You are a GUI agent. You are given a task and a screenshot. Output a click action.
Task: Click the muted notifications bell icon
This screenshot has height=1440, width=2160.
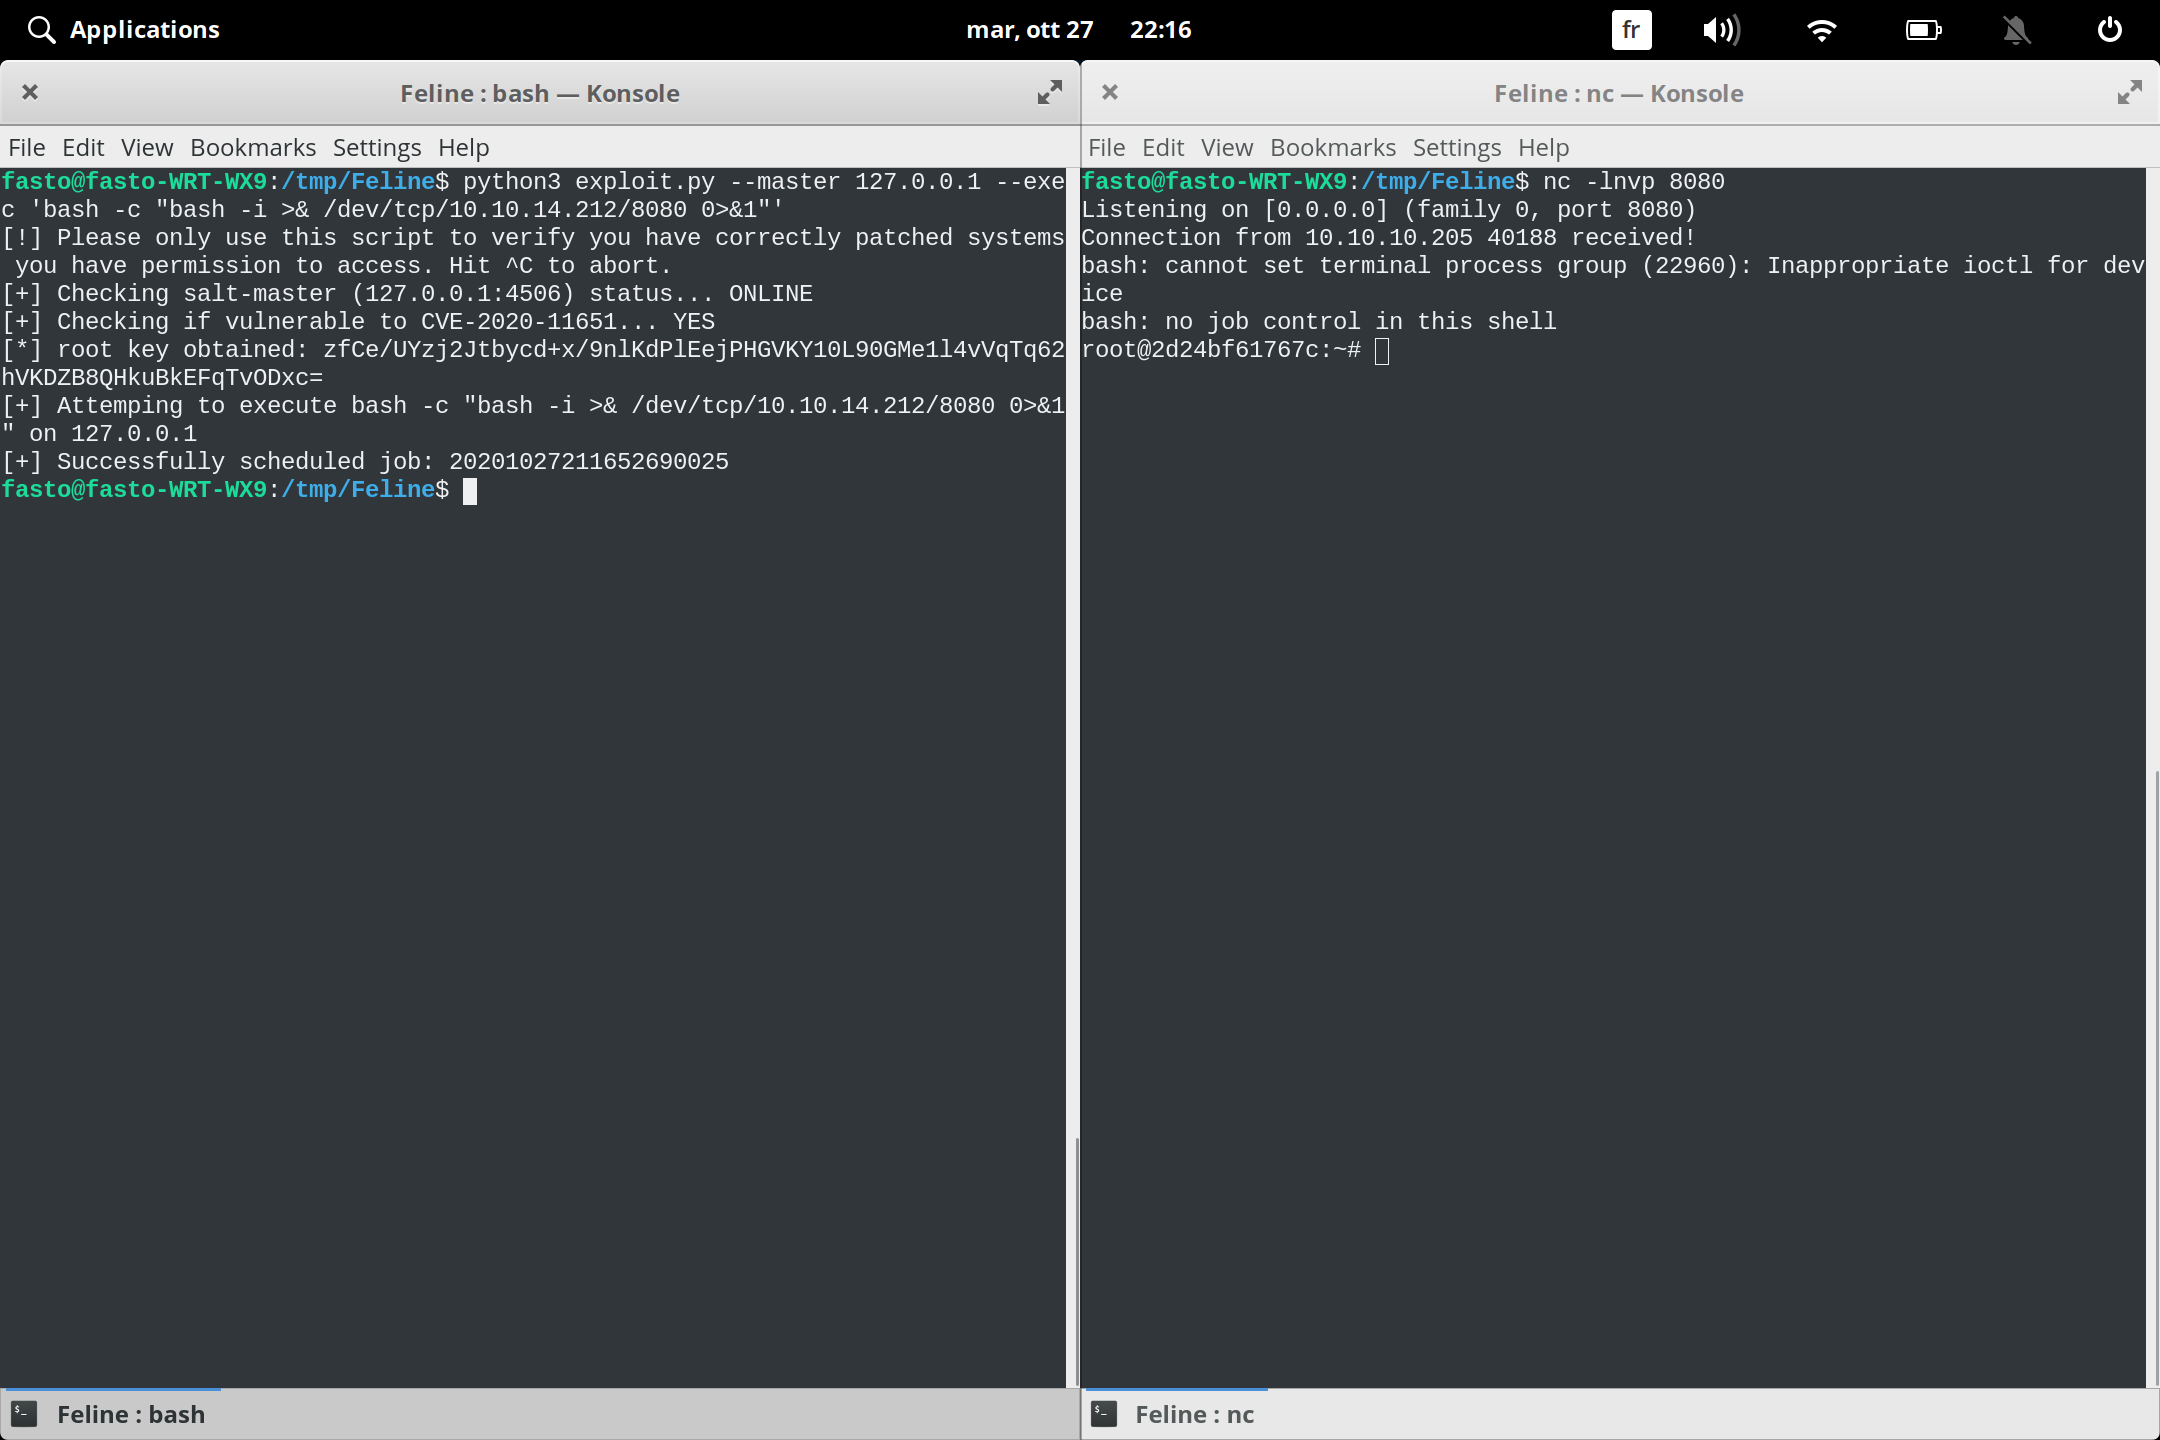[2016, 29]
